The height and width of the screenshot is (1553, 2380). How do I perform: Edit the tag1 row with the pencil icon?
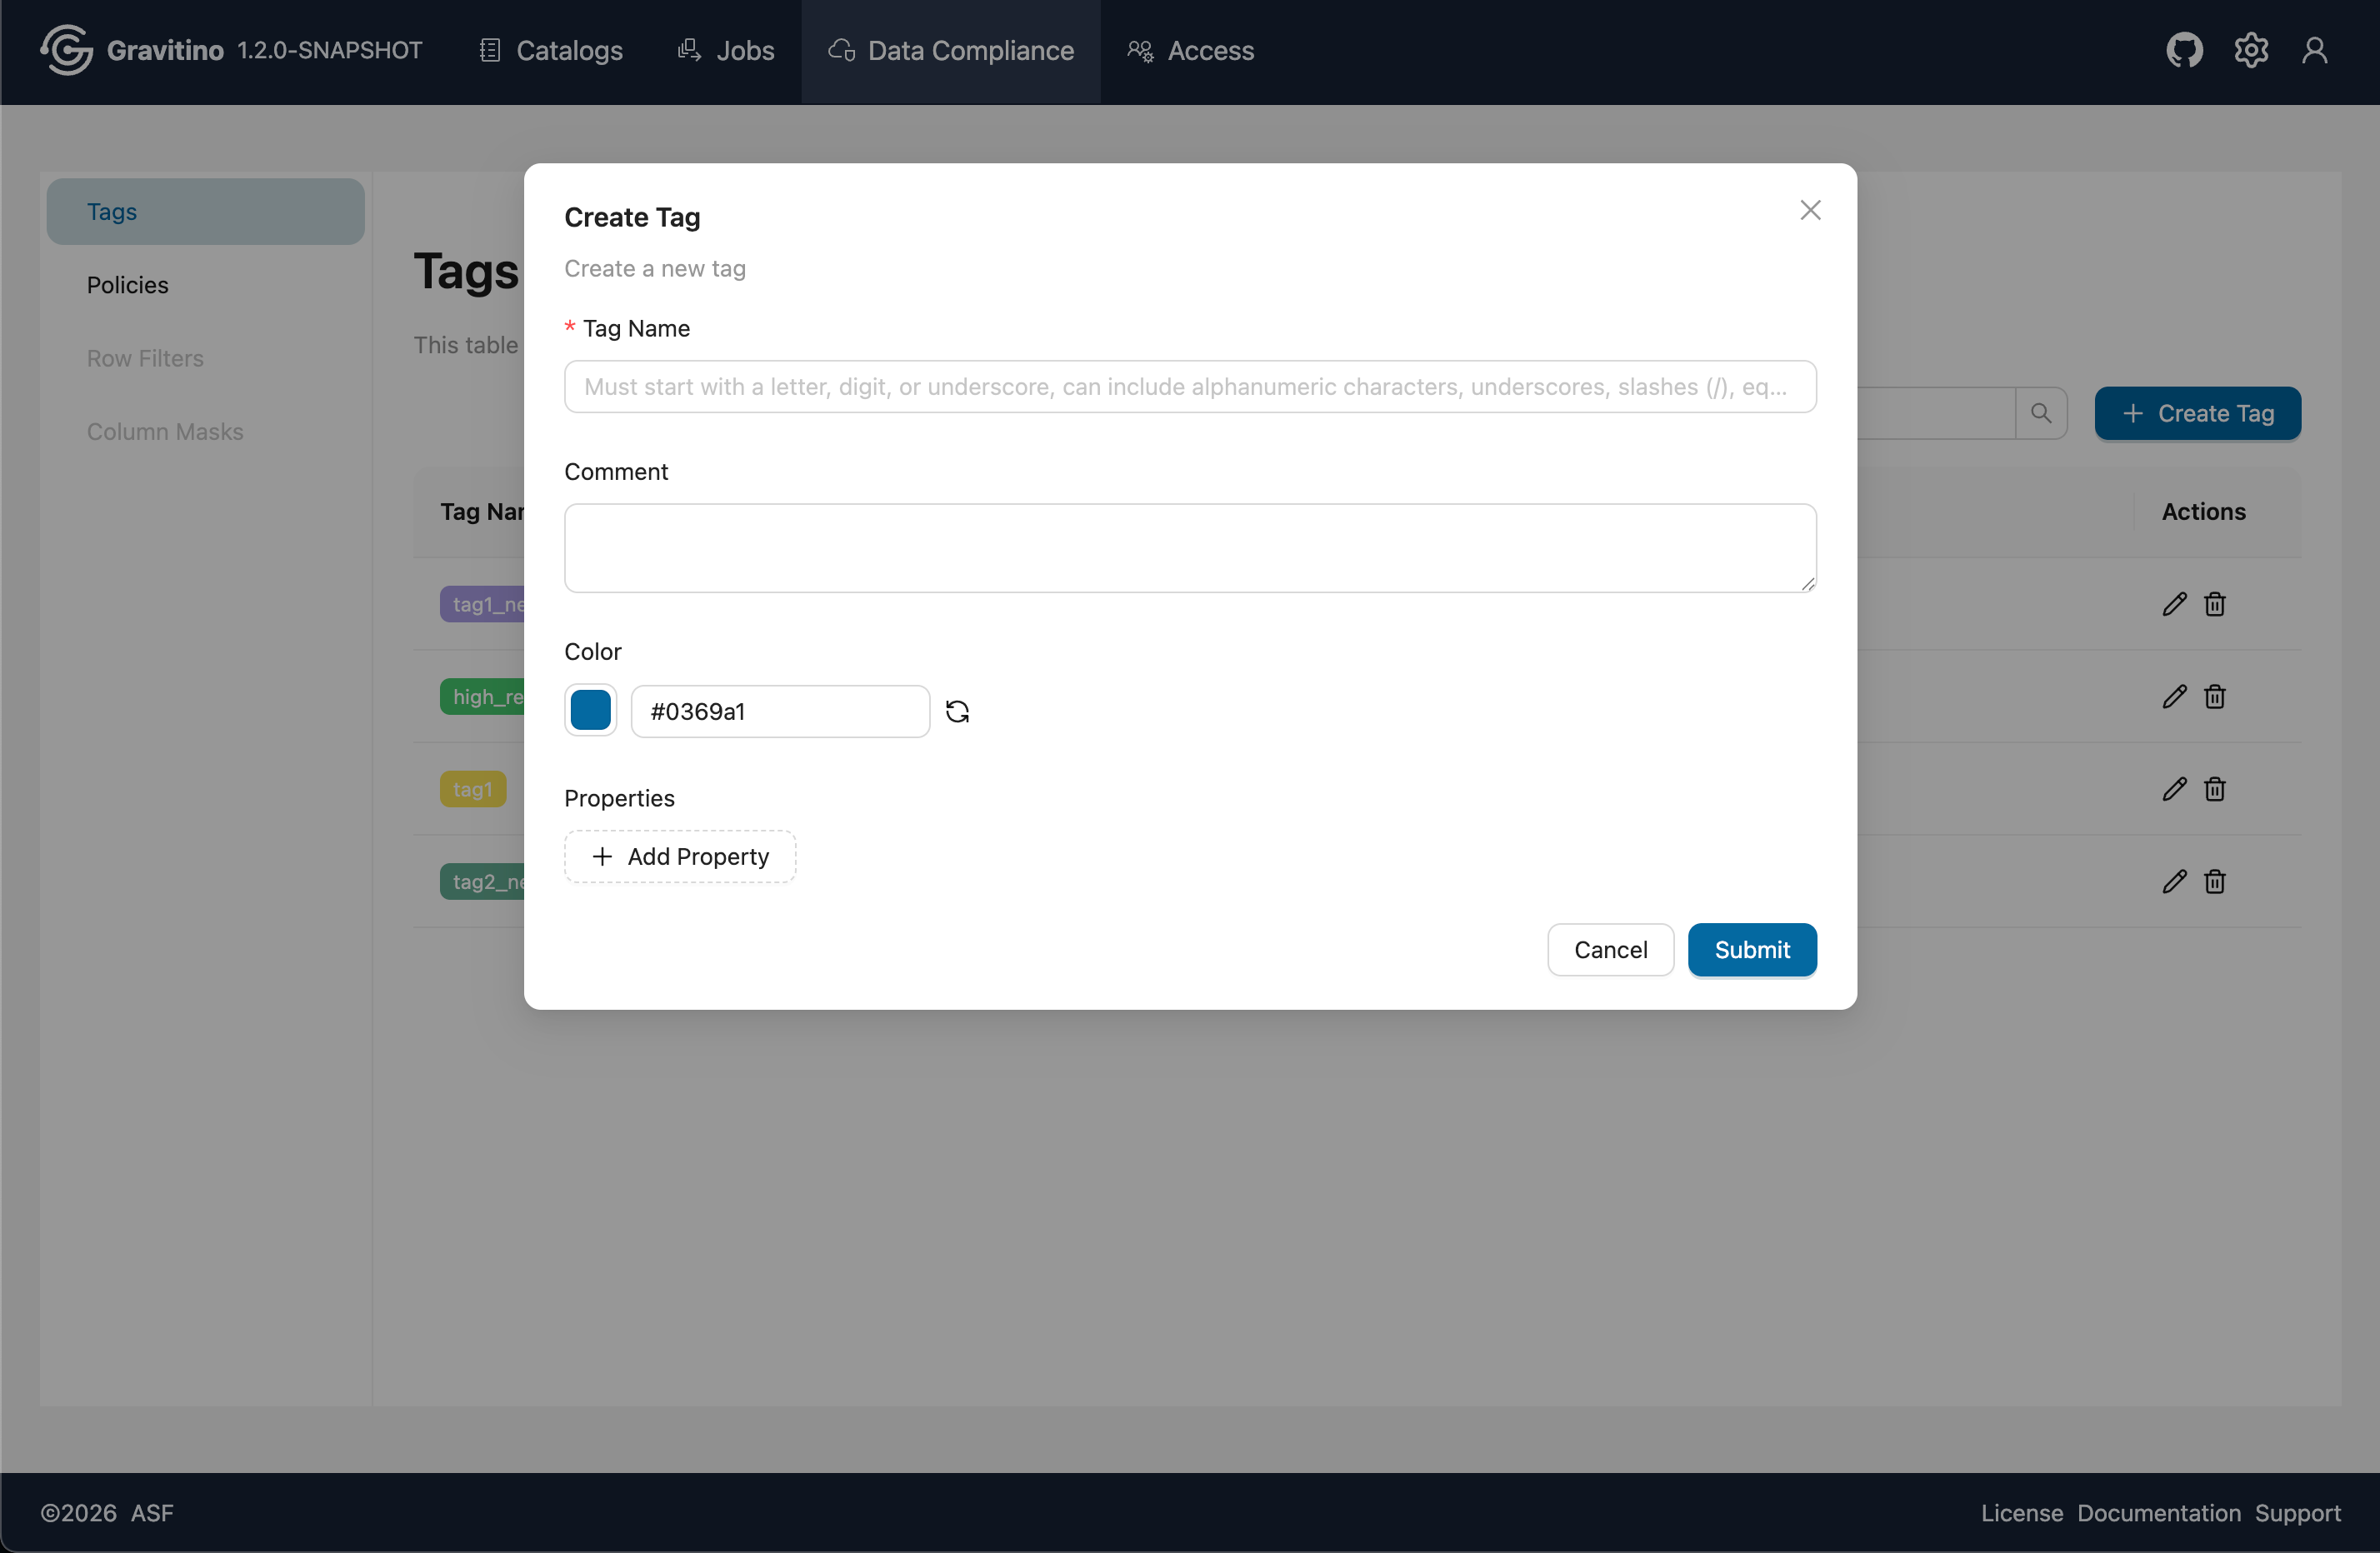[2173, 789]
